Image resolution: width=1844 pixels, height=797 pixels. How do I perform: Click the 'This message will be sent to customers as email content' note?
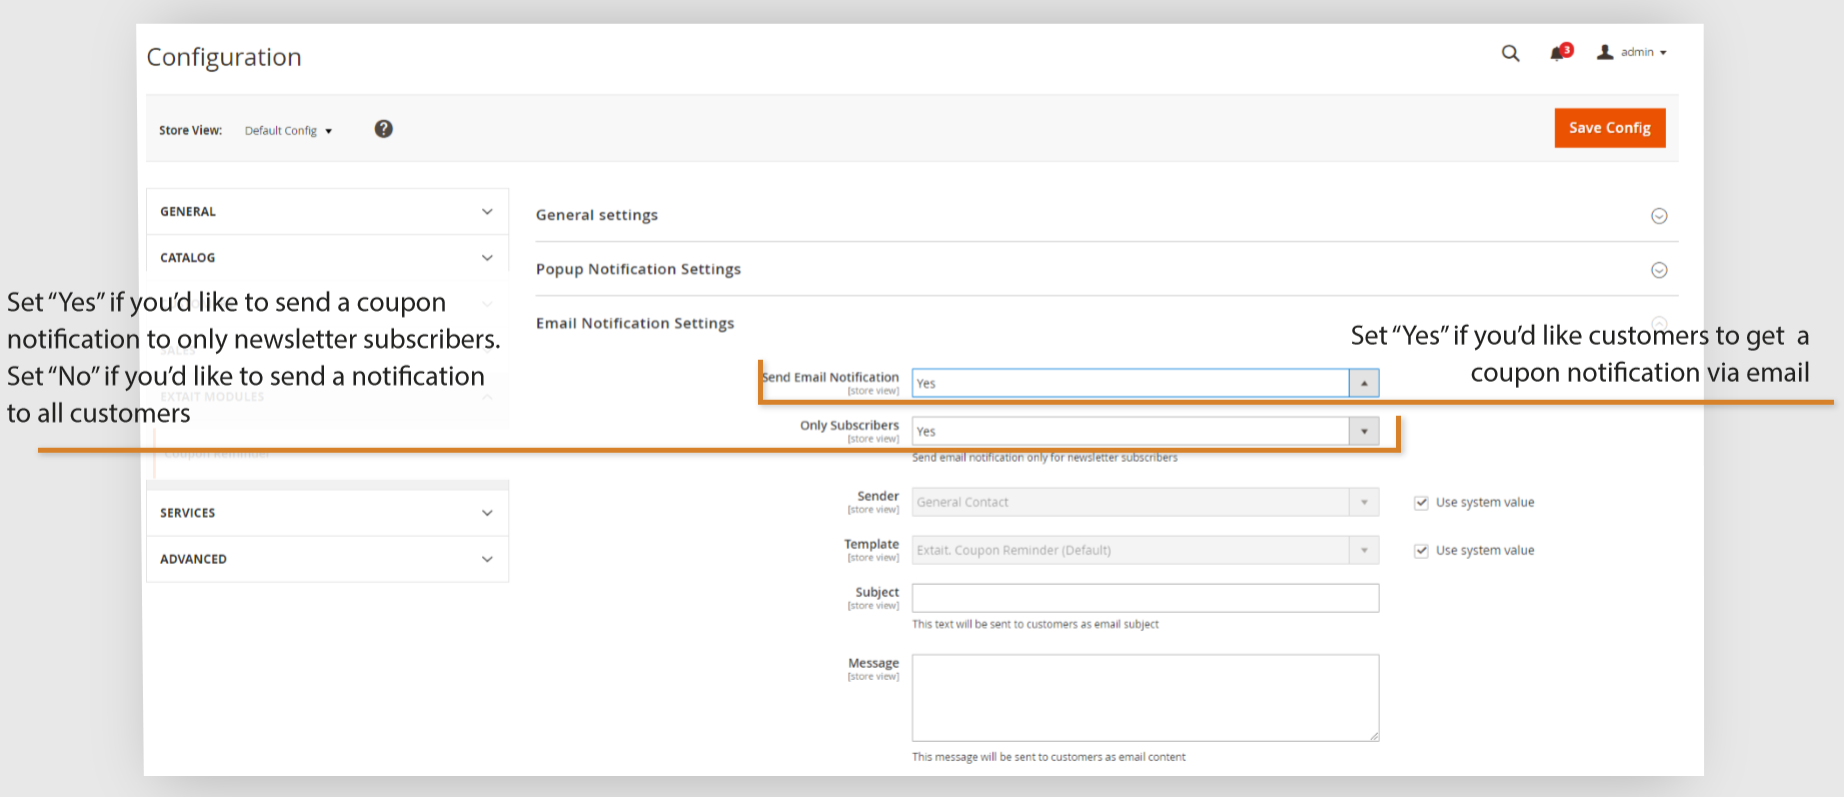(1049, 757)
